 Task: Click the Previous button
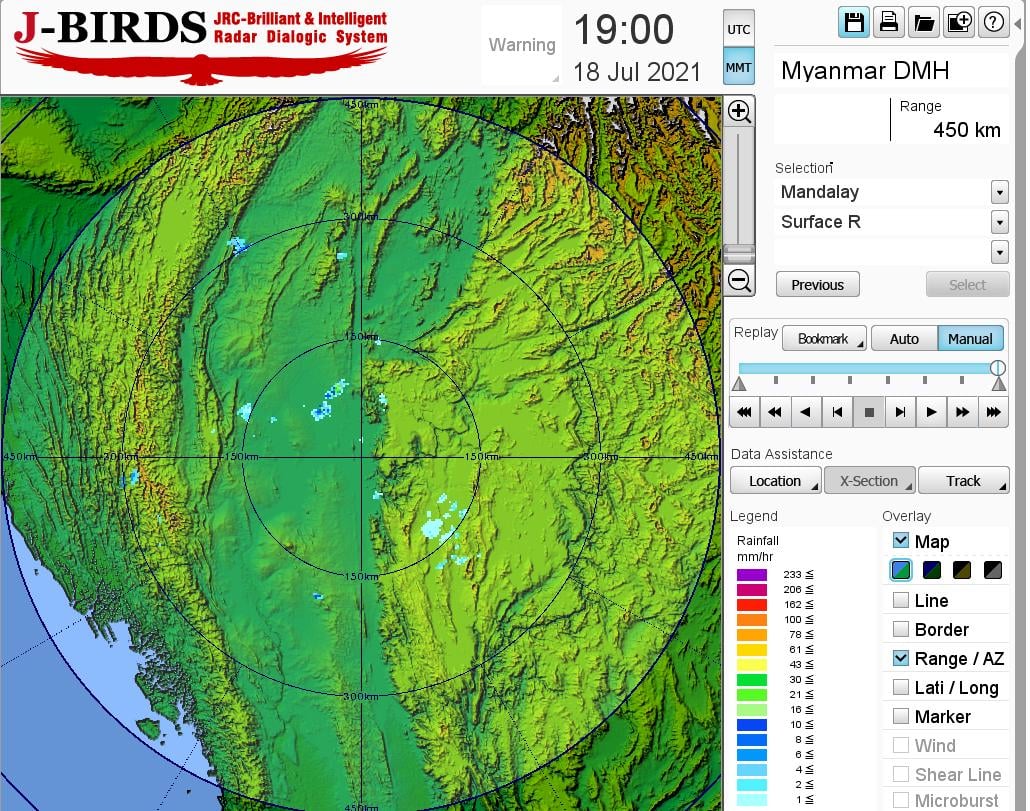click(817, 285)
